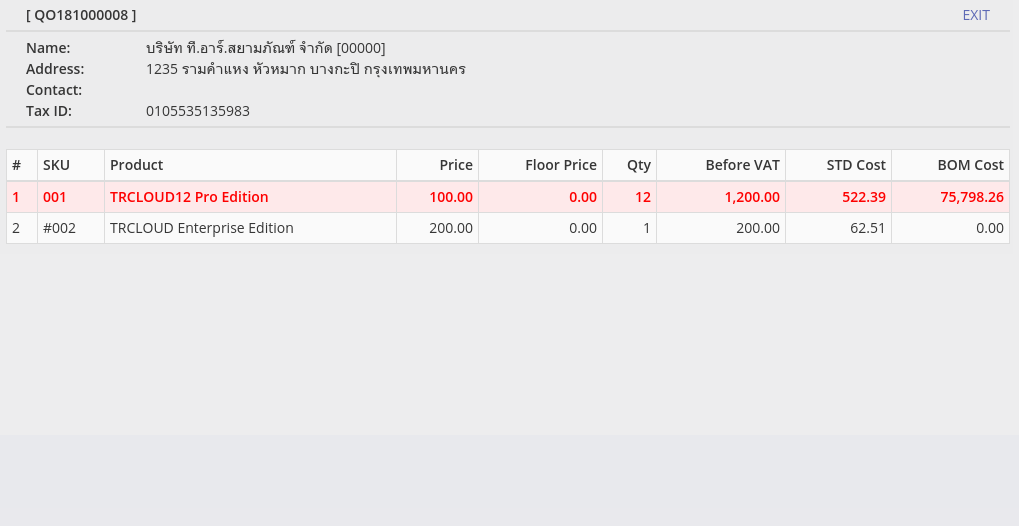1019x526 pixels.
Task: Select the TRCLOUD Enterprise Edition row
Action: coord(201,228)
